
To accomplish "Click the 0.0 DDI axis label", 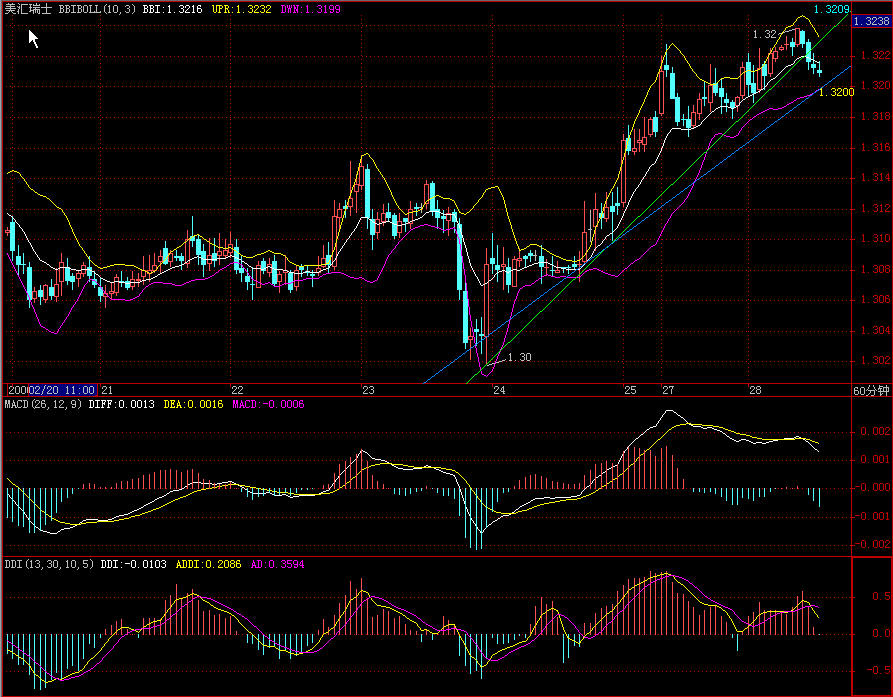I will tap(882, 633).
